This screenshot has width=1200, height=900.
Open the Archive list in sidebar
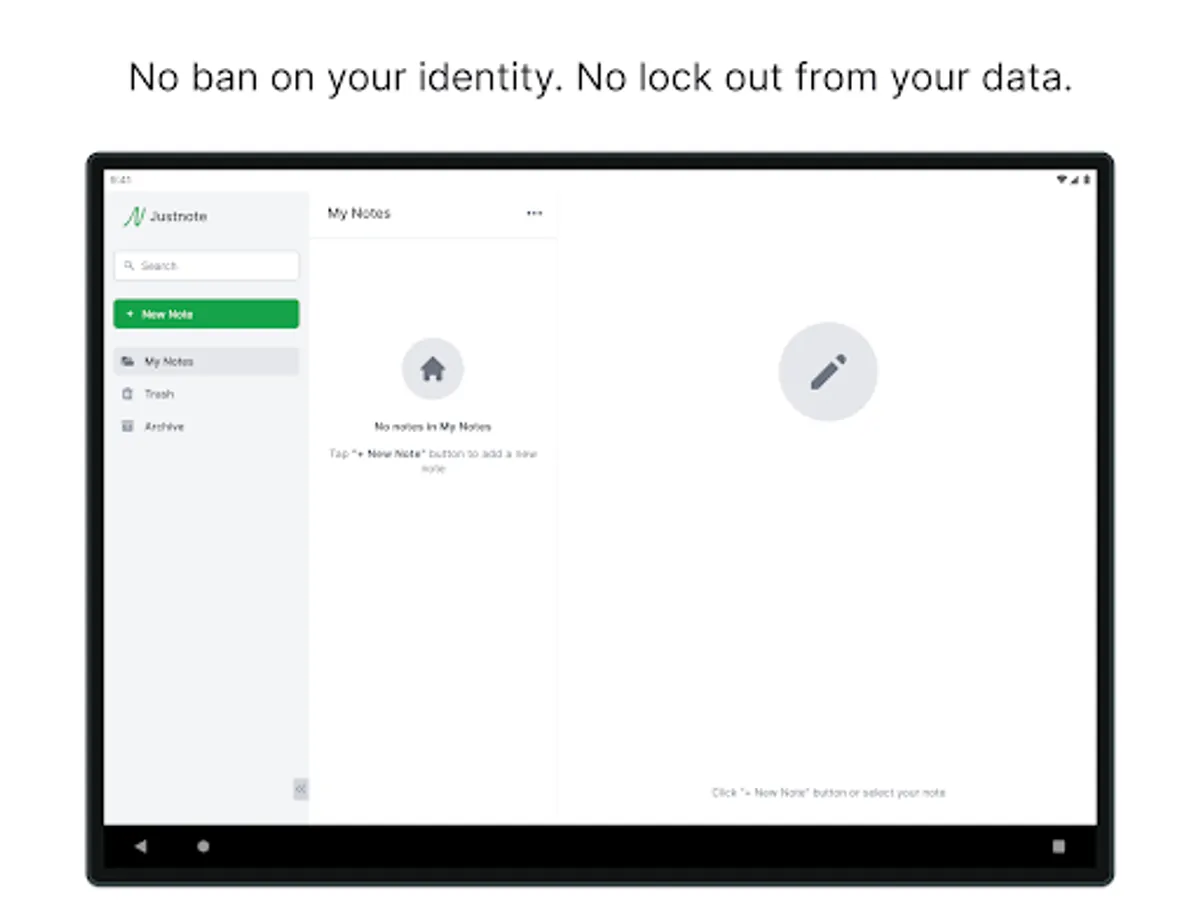tap(206, 426)
